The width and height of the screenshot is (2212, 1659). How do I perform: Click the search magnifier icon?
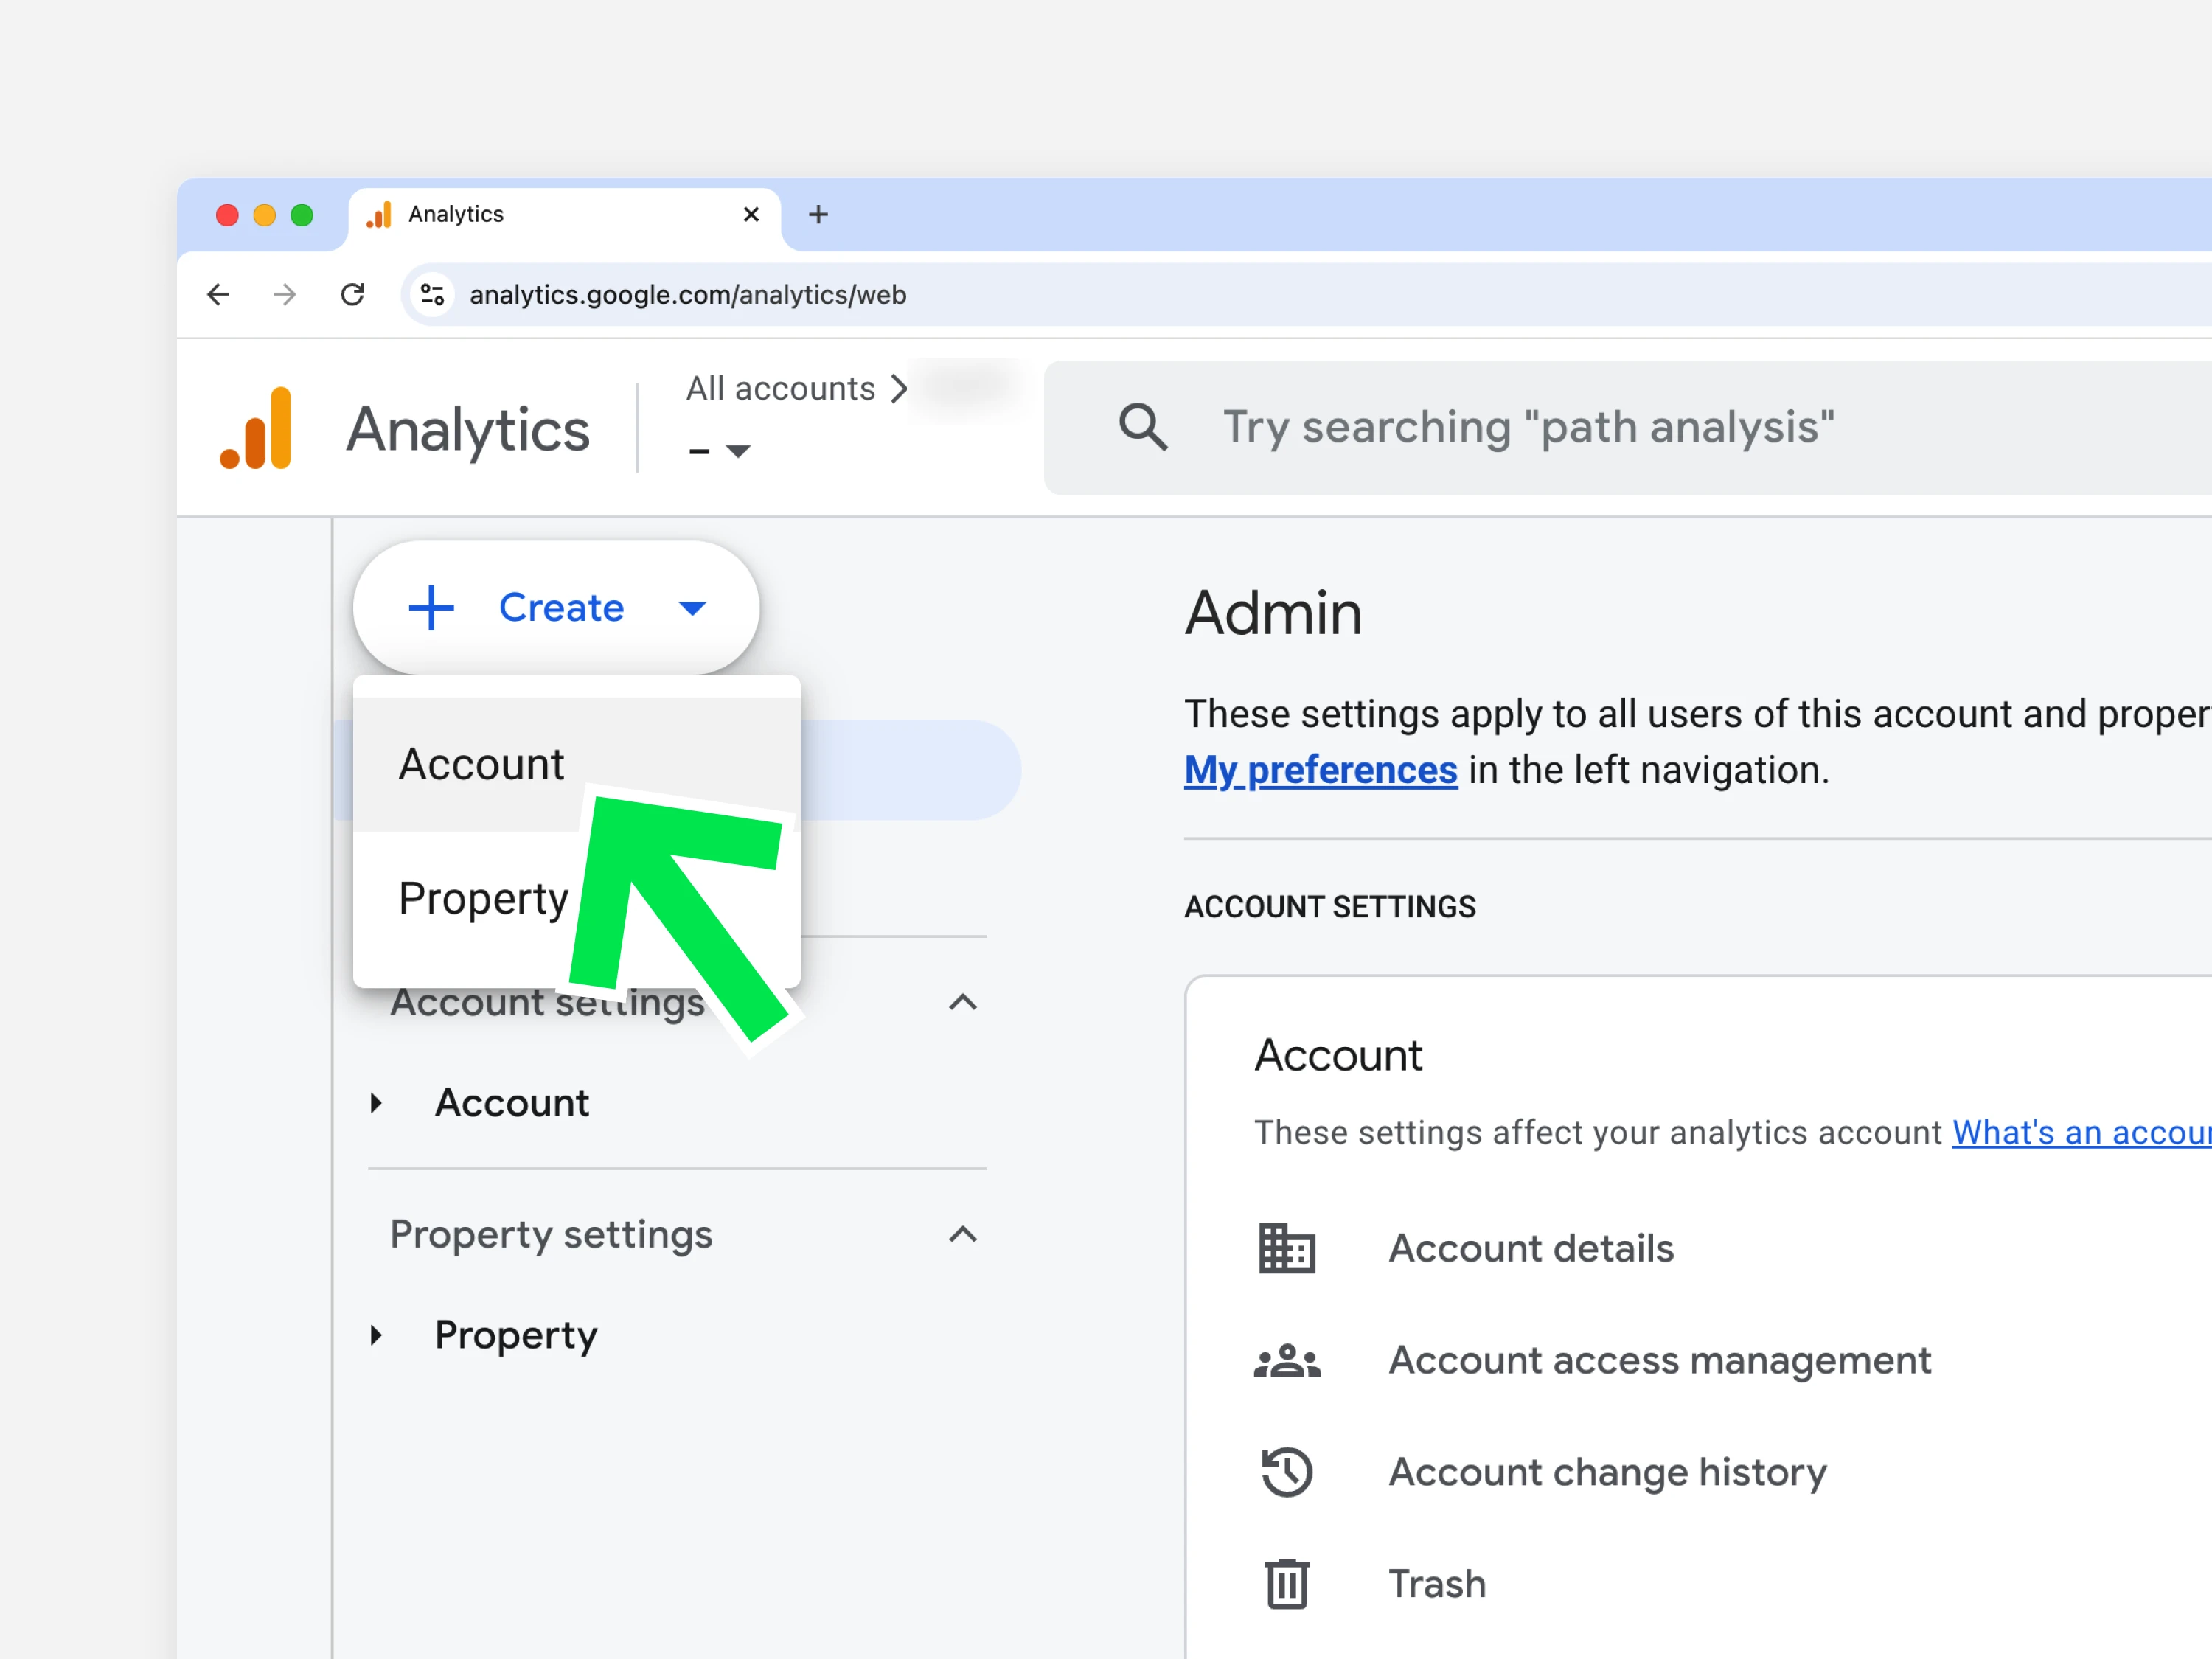coord(1143,427)
